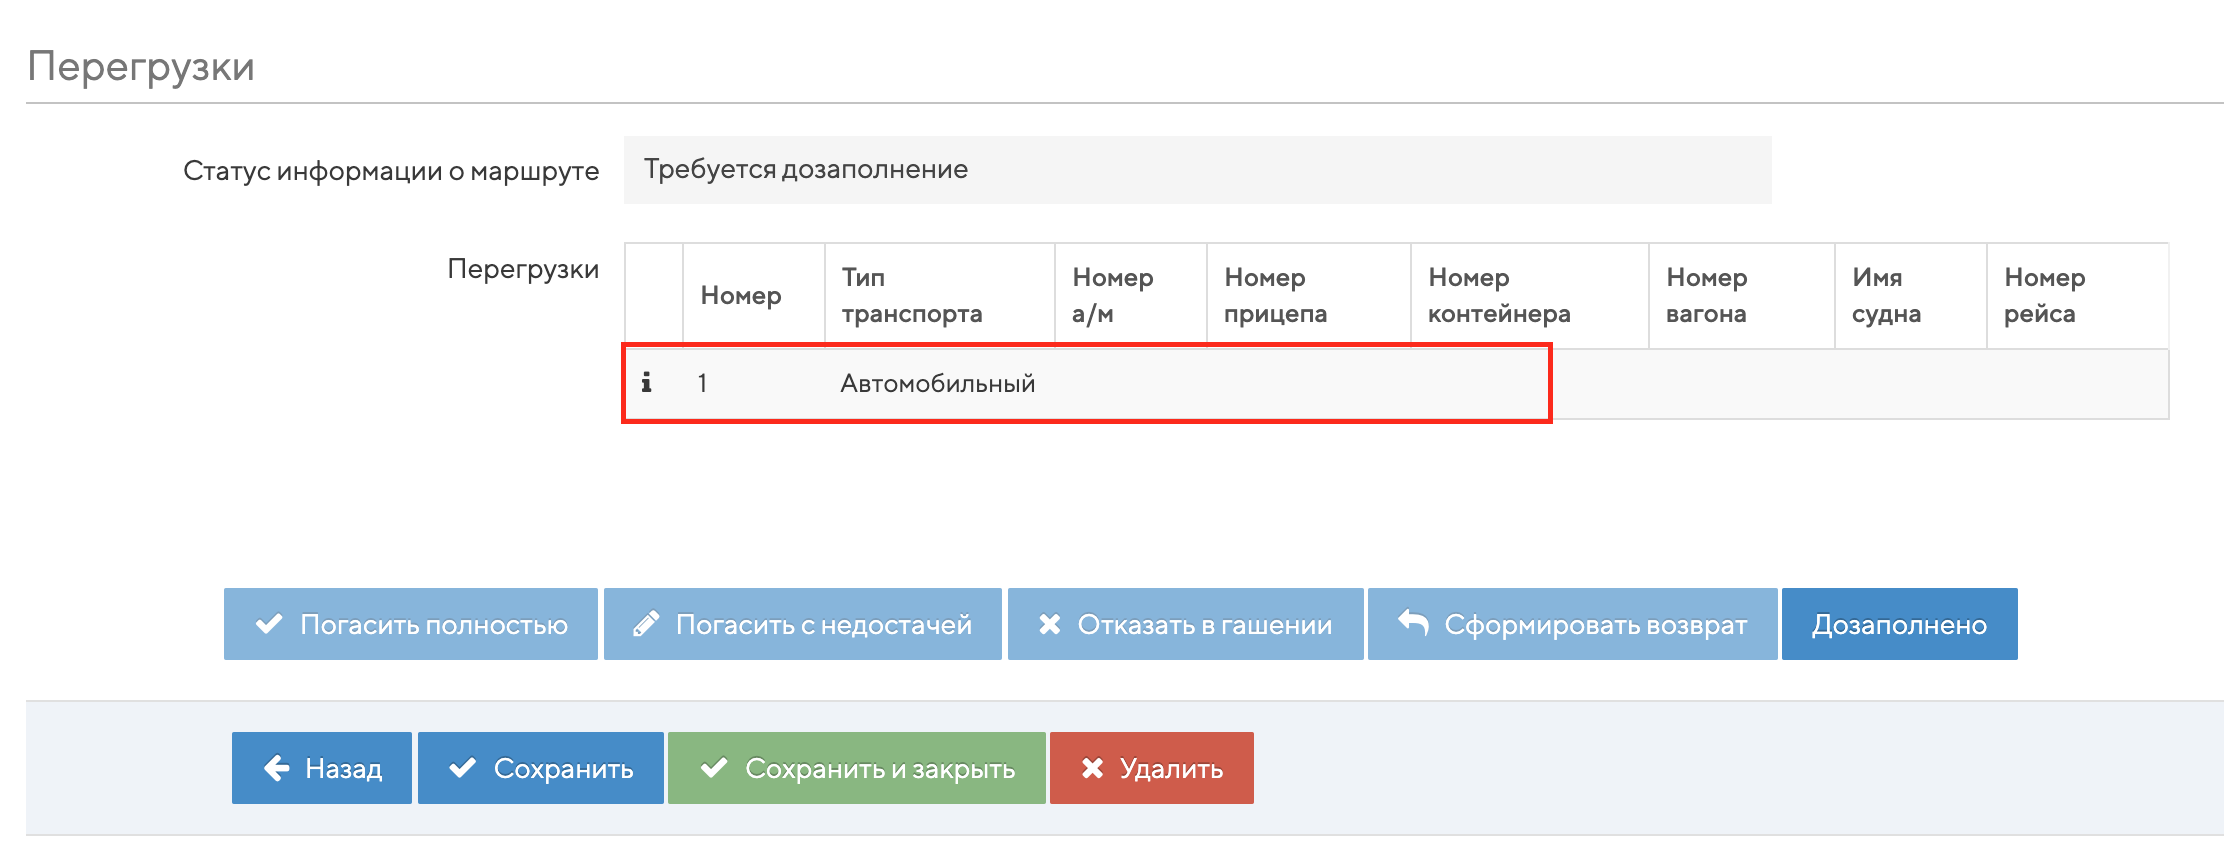Click the number '1' in the table row
The width and height of the screenshot is (2224, 862).
point(703,383)
